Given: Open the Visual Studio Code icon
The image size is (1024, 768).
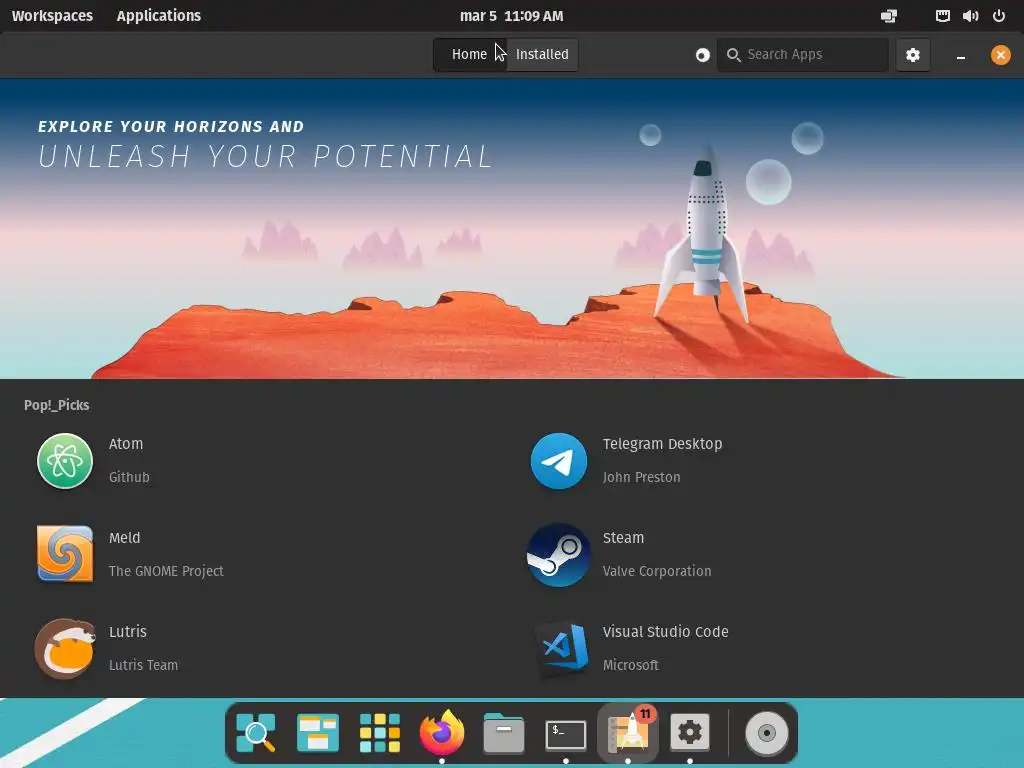Looking at the screenshot, I should point(562,648).
